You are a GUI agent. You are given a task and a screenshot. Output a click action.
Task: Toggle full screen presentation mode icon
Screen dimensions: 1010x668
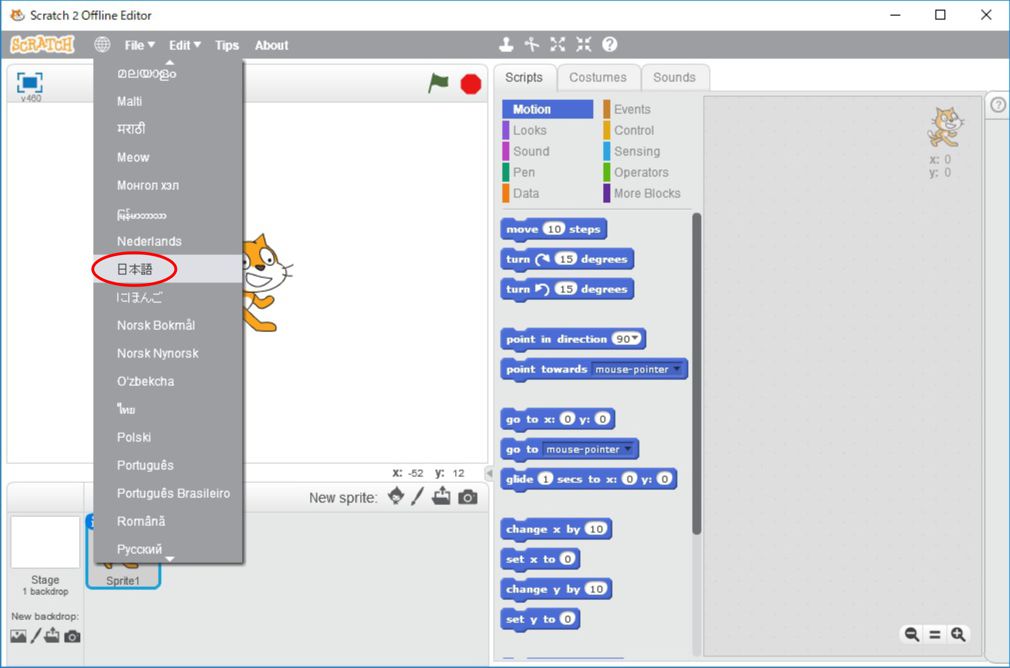[30, 82]
